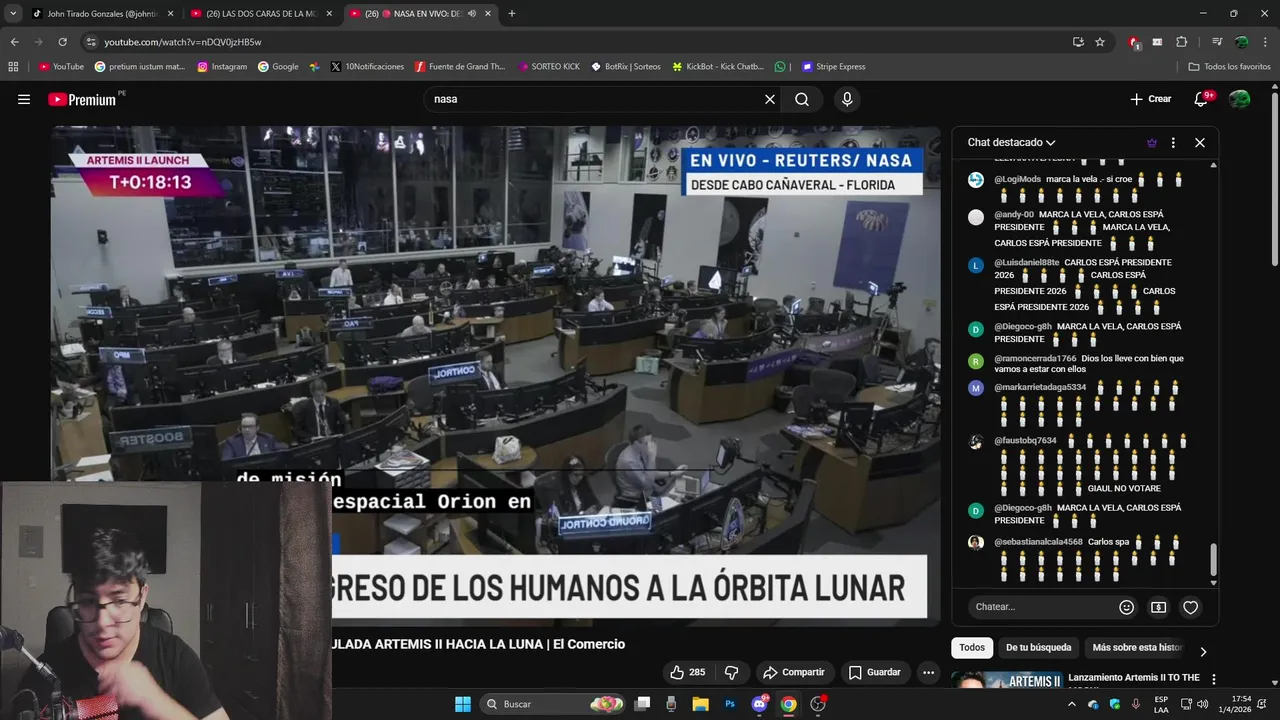Click the magnifier search button
Image resolution: width=1280 pixels, height=720 pixels.
(x=802, y=99)
